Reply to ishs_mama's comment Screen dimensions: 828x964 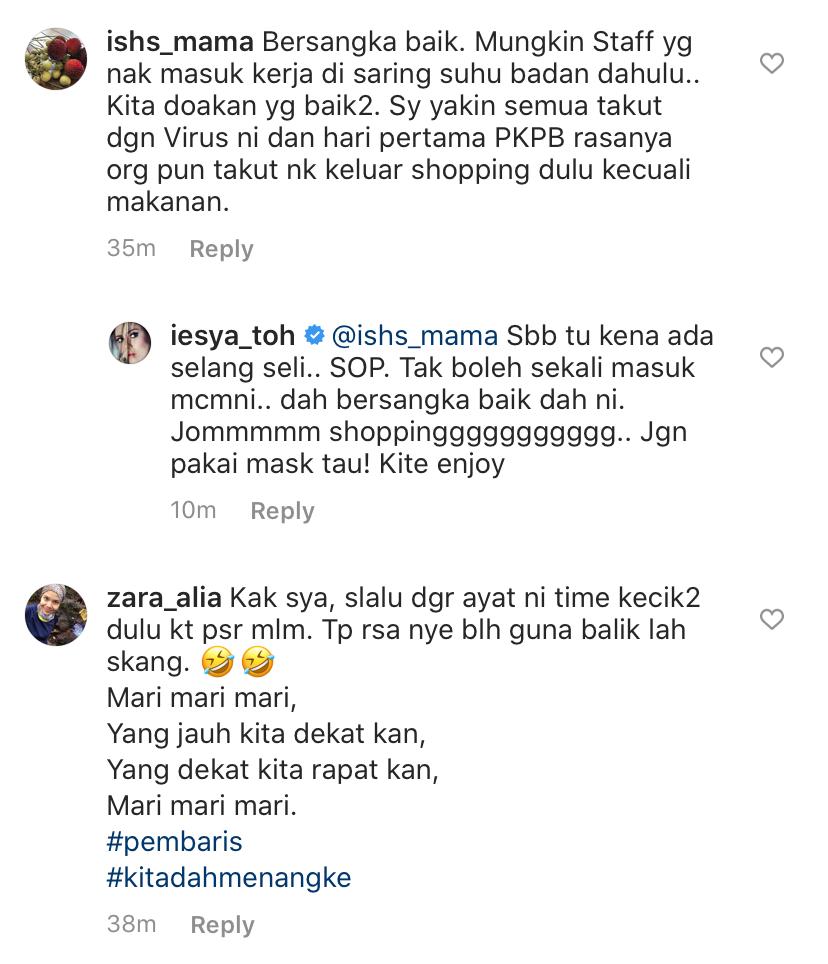pos(221,249)
